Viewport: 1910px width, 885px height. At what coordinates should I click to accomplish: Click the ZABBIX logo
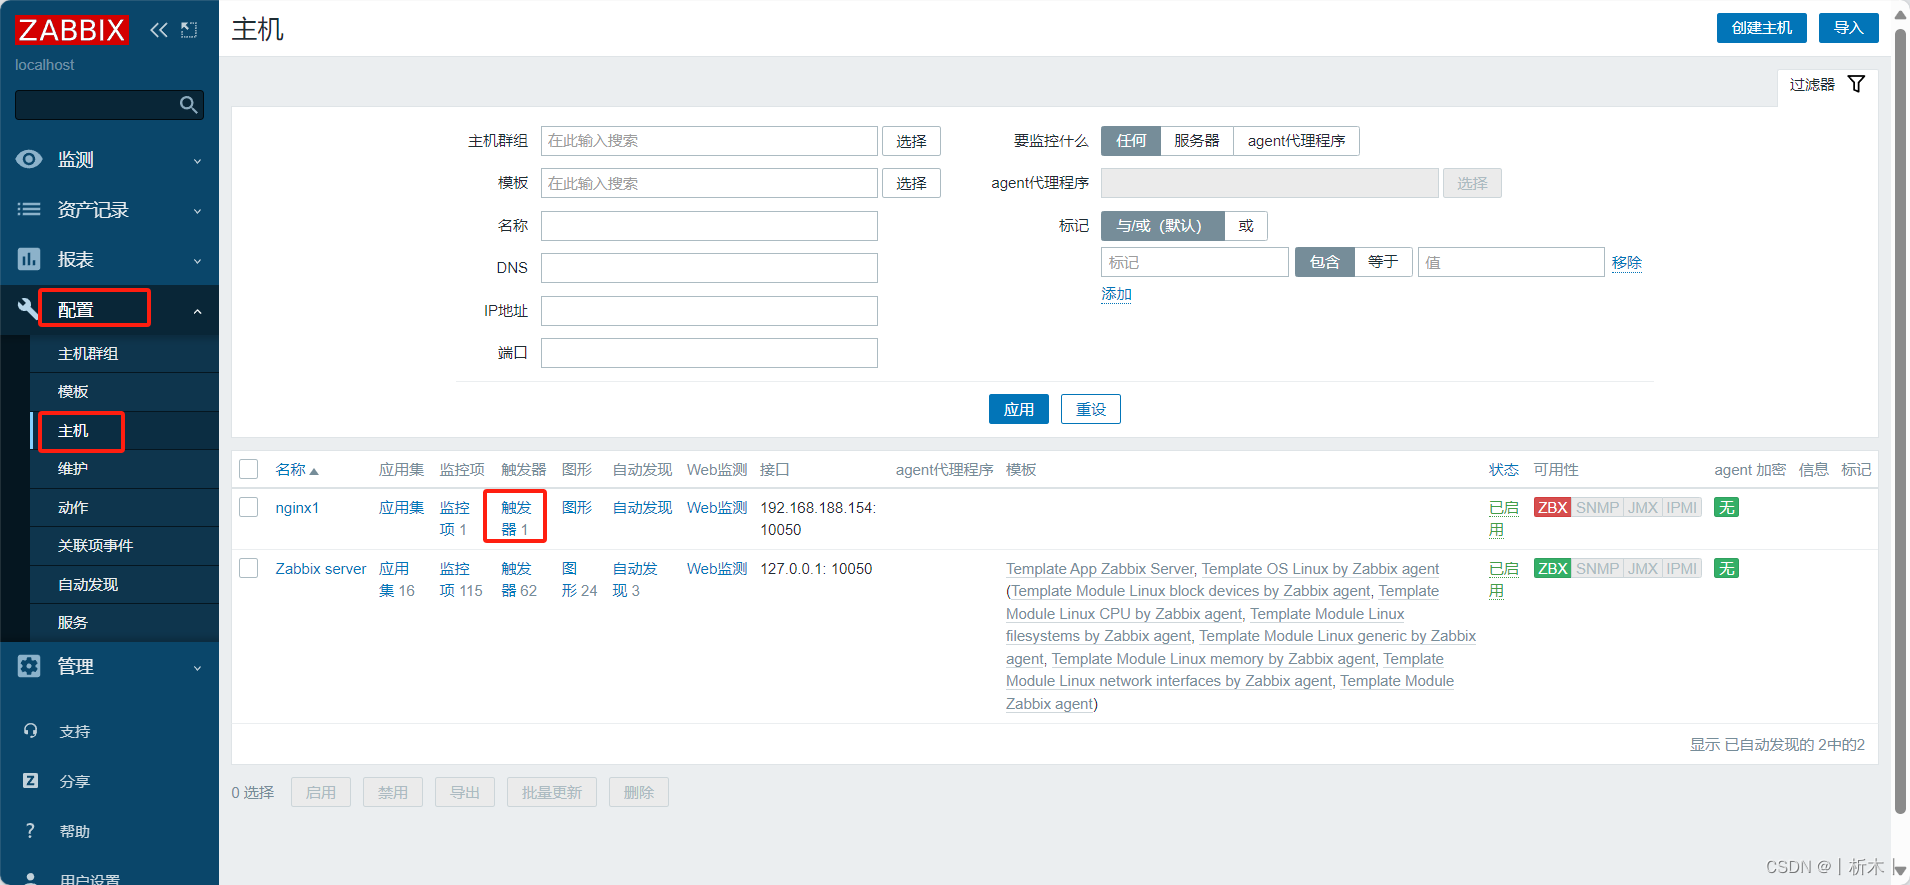click(x=72, y=30)
